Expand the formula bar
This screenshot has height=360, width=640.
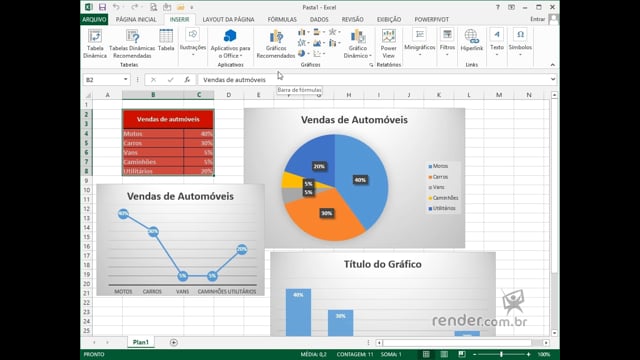[x=553, y=80]
